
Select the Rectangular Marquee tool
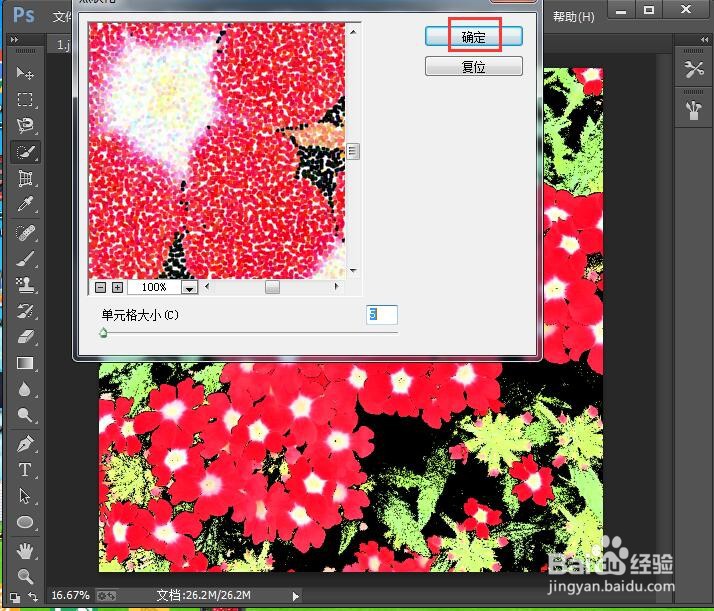[25, 99]
